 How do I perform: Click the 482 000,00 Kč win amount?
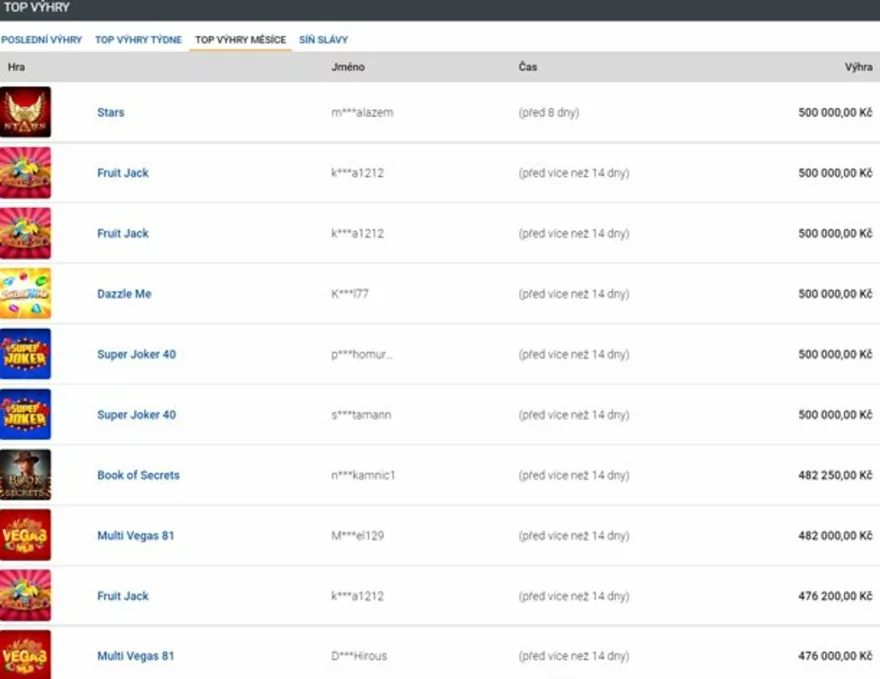(835, 535)
